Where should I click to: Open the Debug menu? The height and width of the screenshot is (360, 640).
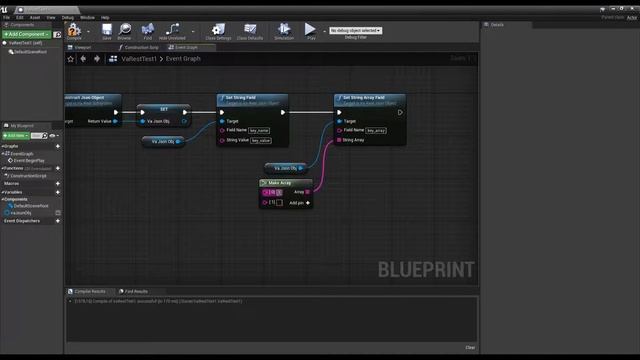coord(68,18)
